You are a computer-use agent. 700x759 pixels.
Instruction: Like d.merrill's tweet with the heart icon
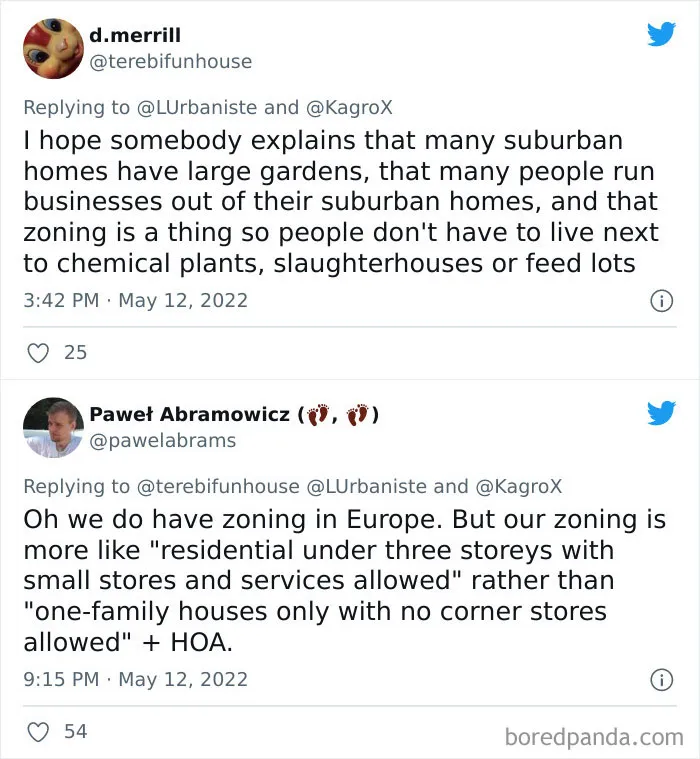(38, 353)
